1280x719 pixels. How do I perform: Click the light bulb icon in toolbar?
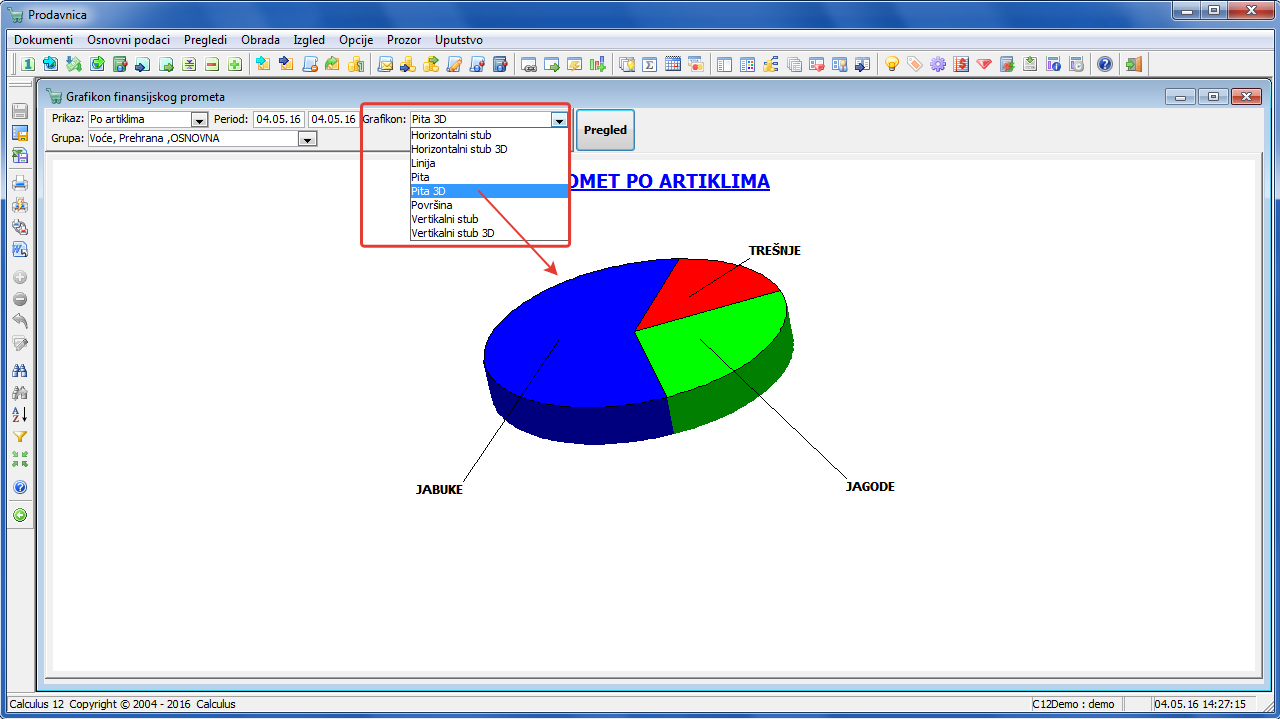pos(892,64)
